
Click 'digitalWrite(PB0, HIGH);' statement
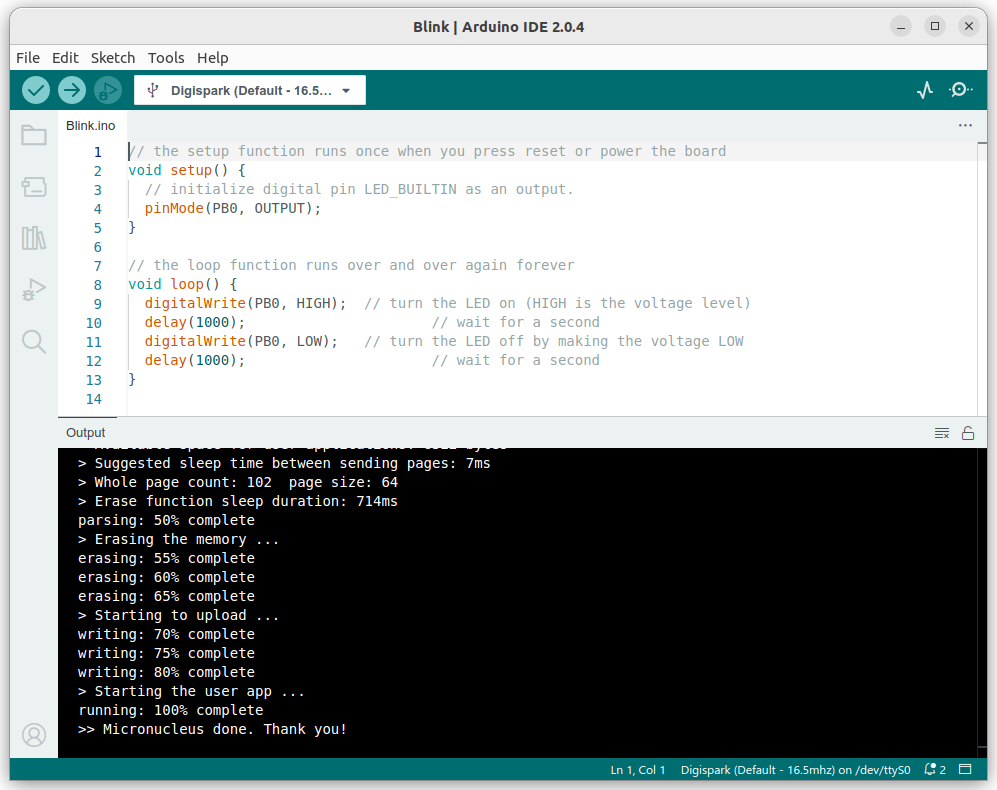245,303
